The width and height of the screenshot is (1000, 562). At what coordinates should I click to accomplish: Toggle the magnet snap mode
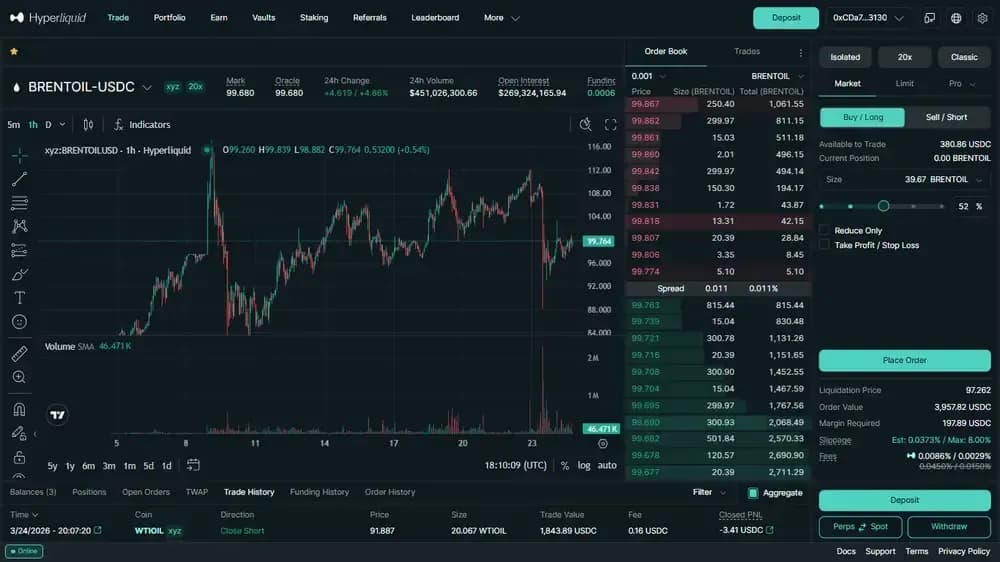coord(19,409)
